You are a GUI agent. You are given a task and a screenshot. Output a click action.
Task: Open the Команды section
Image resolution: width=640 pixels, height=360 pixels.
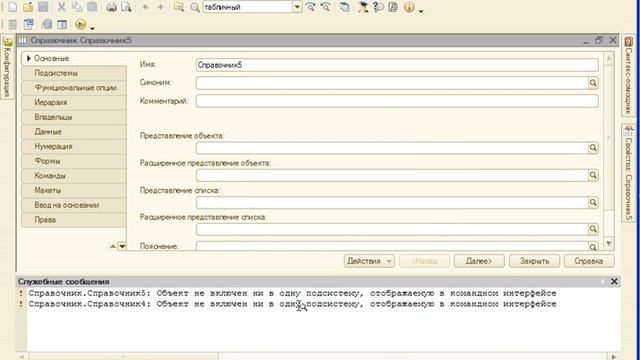tap(74, 176)
